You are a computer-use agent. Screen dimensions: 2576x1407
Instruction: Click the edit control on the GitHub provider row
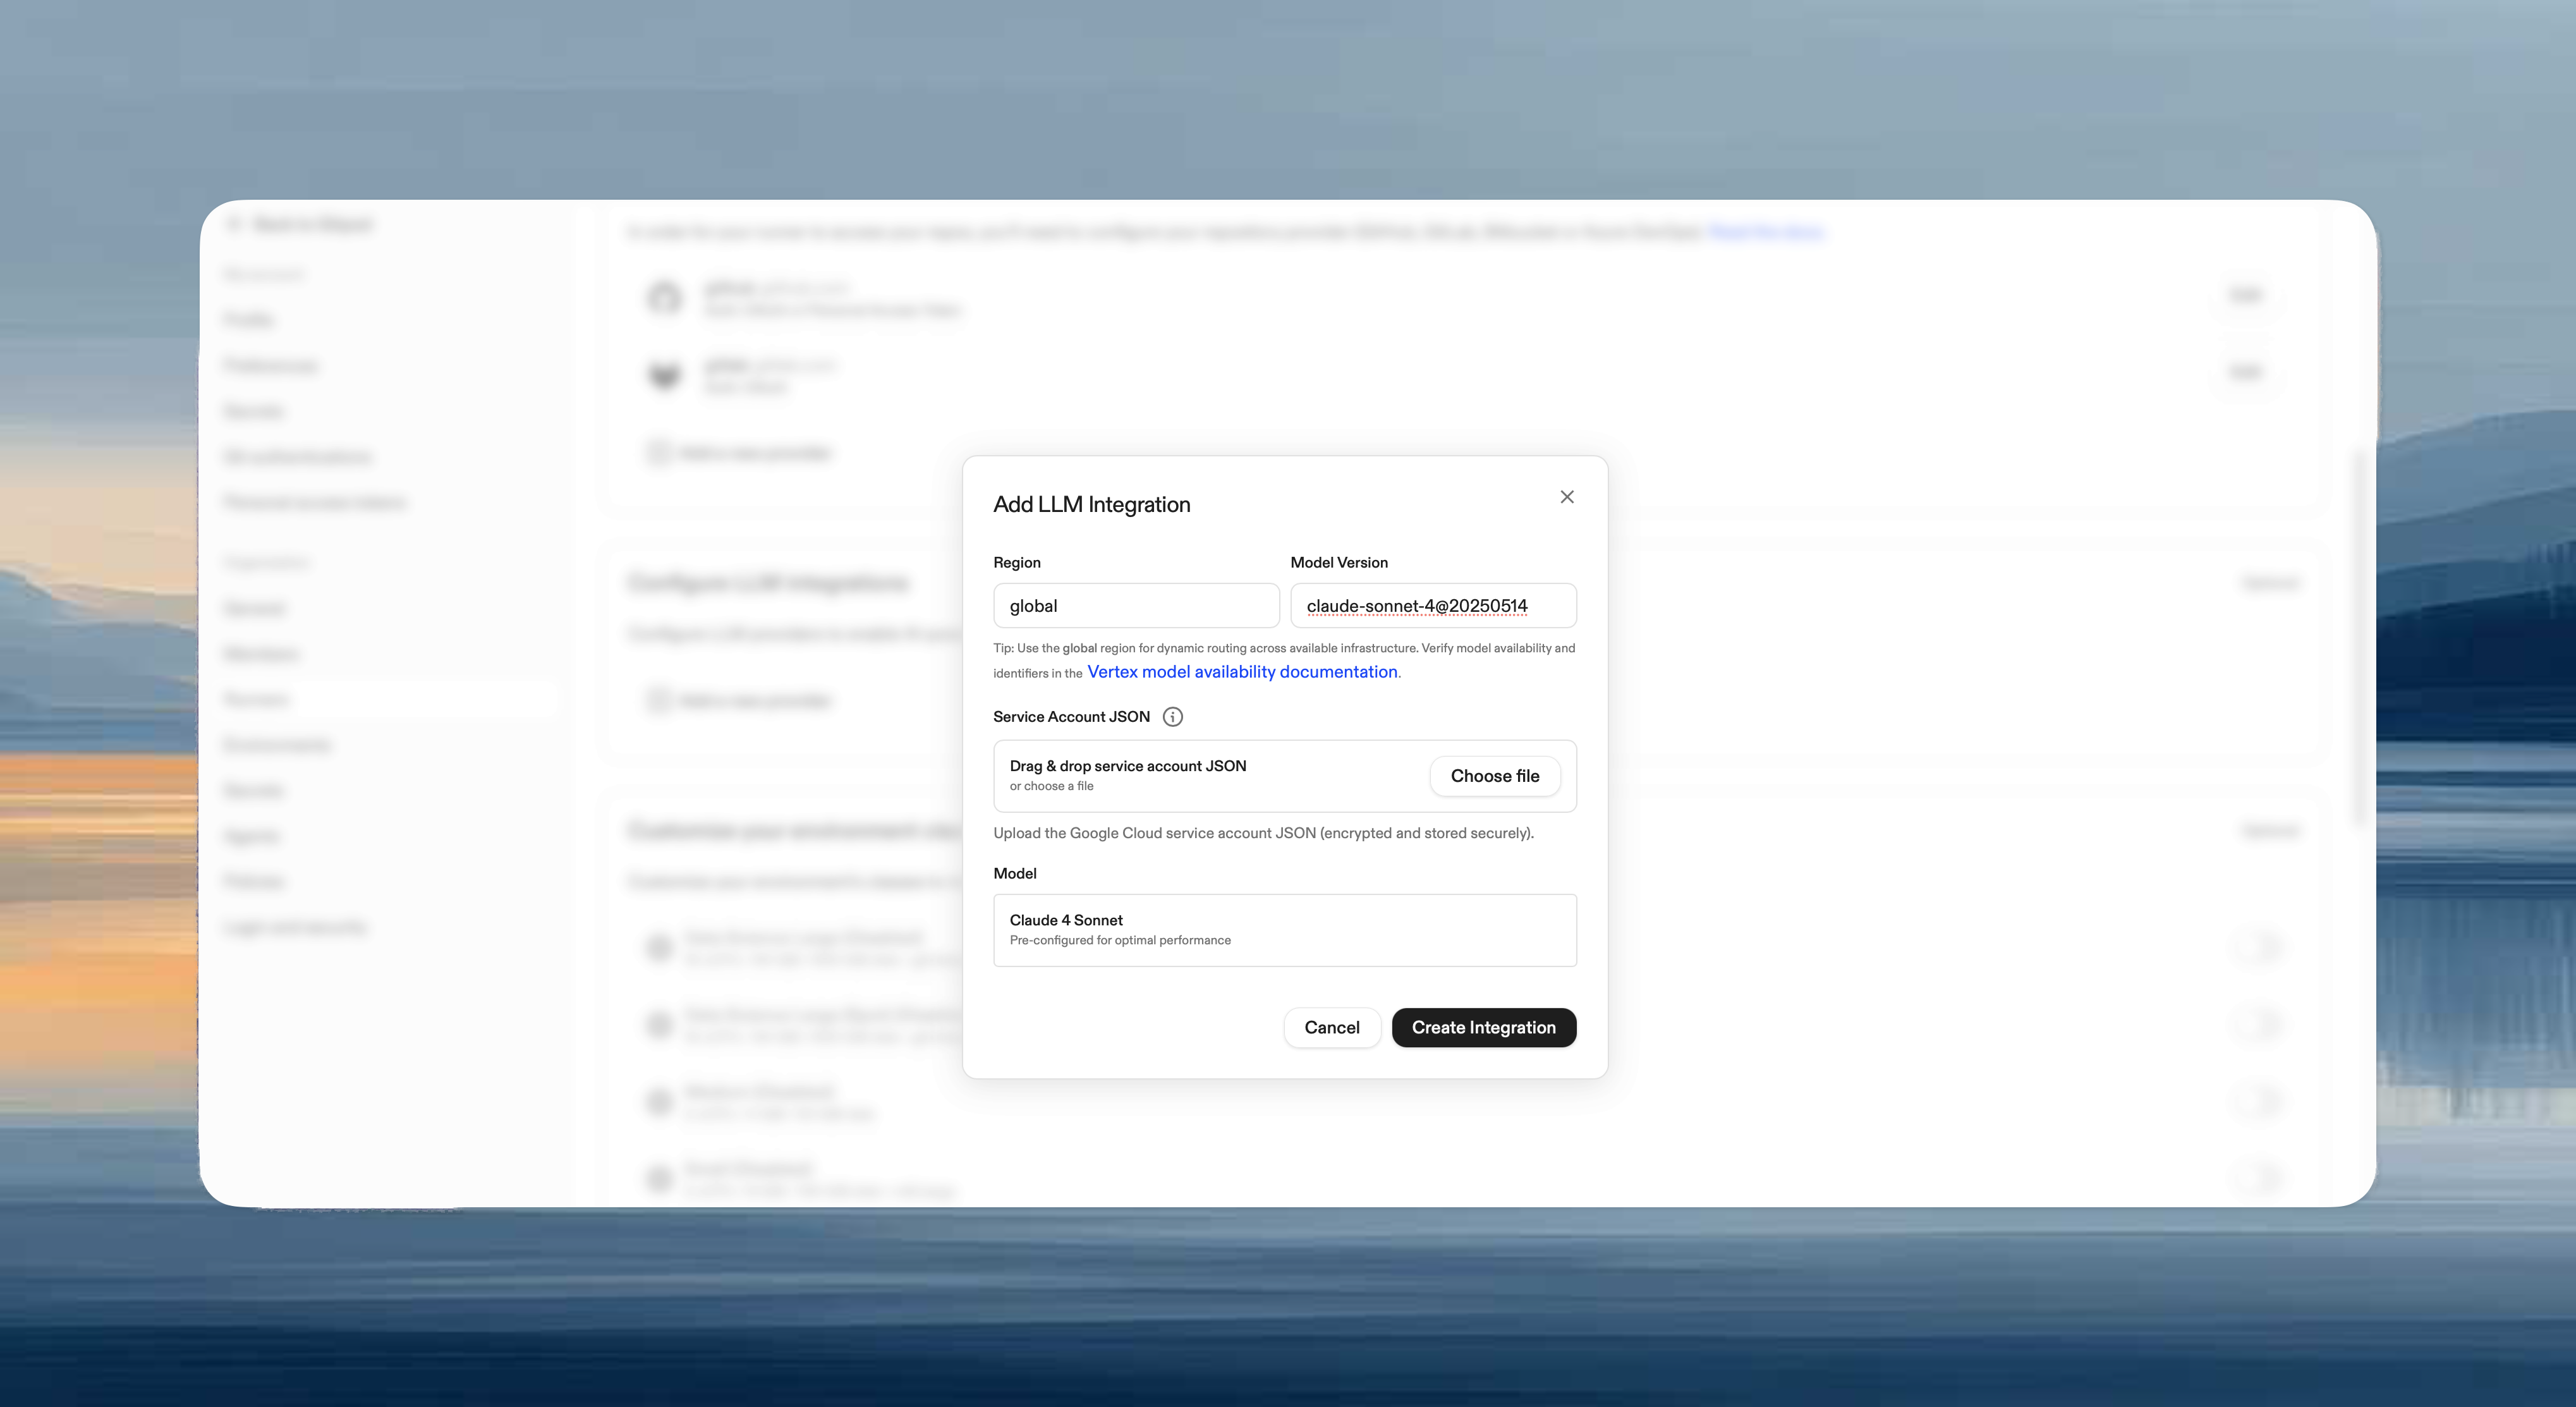2246,295
